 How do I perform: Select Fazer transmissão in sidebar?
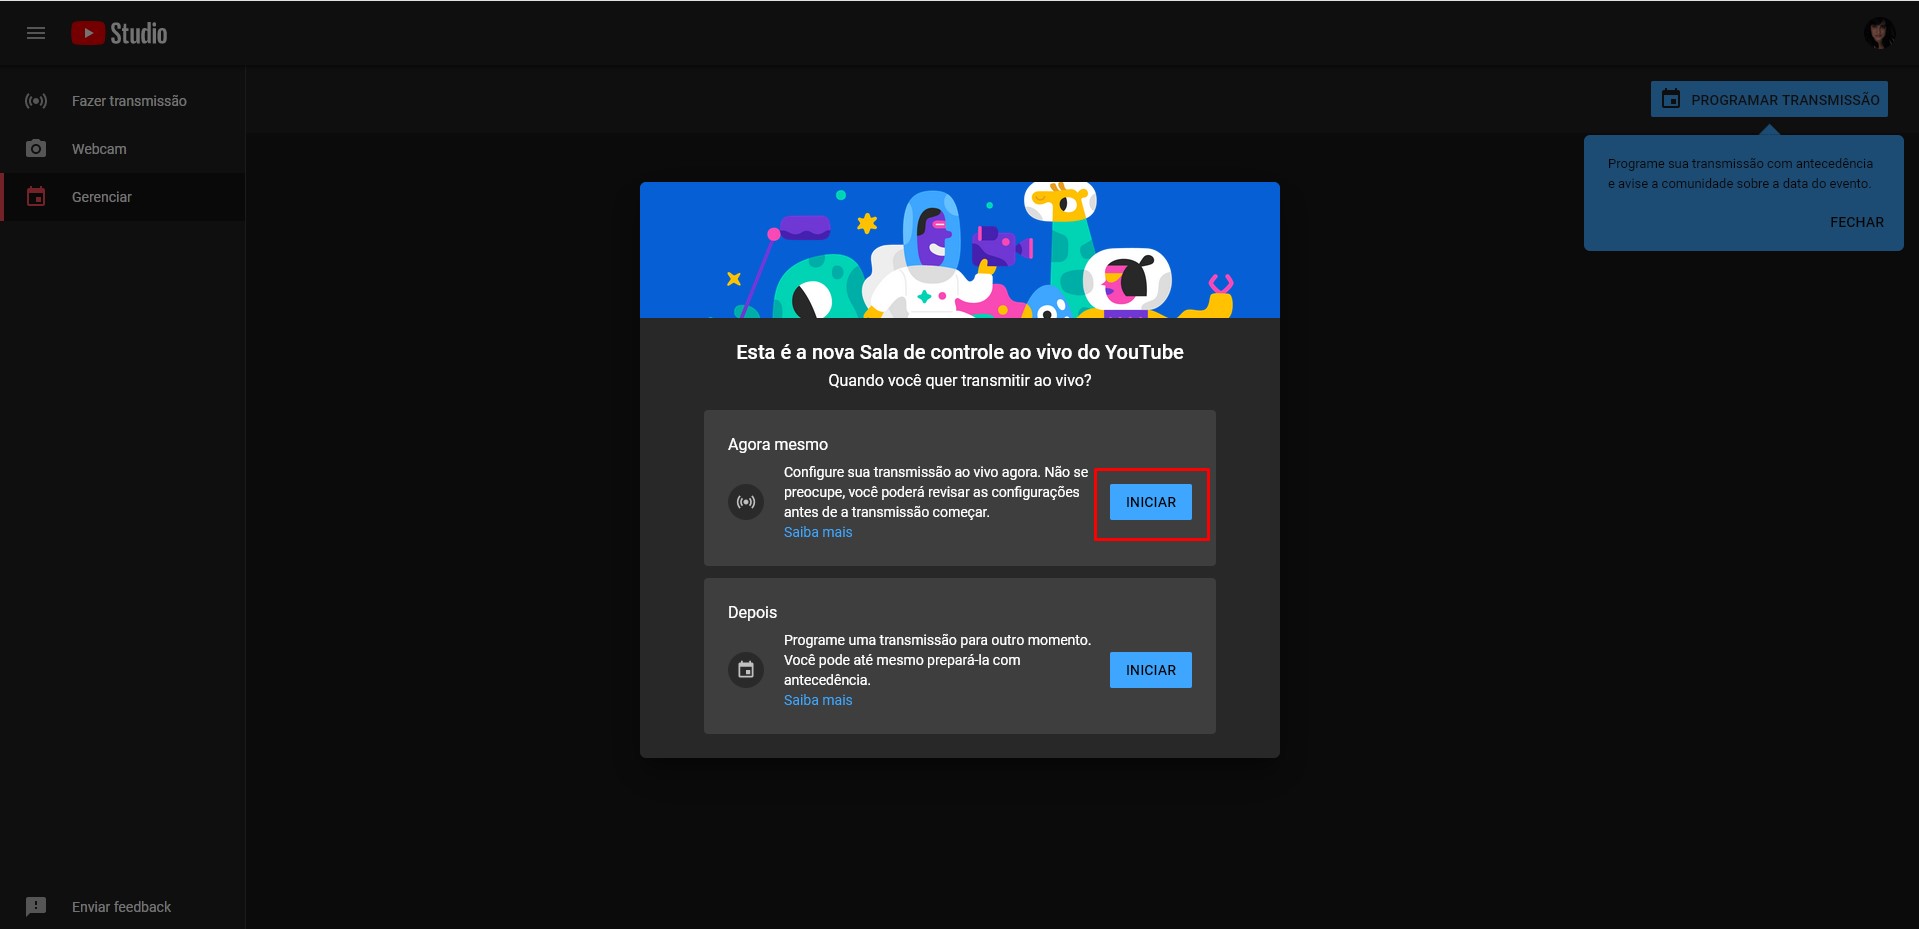coord(122,101)
